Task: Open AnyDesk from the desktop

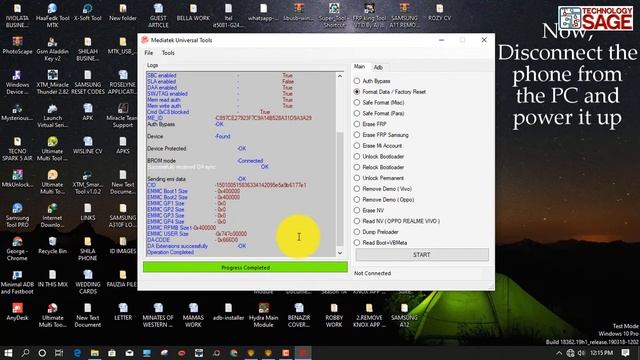Action: tap(17, 312)
